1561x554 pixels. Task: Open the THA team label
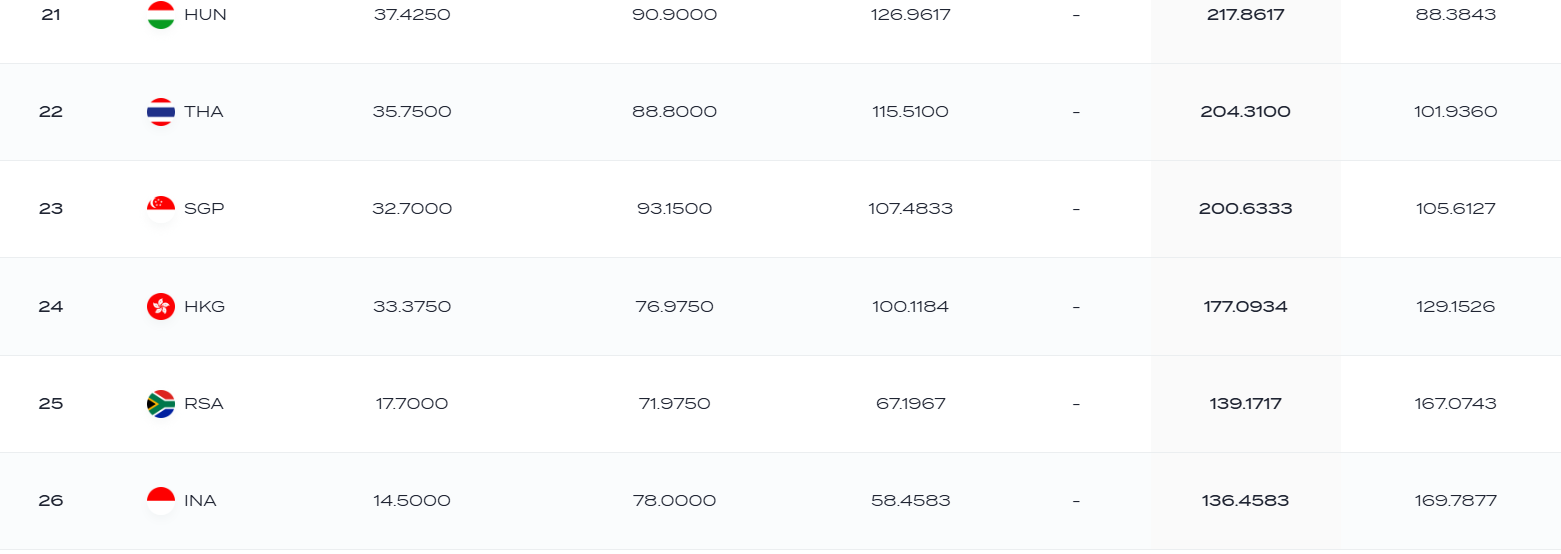point(204,112)
